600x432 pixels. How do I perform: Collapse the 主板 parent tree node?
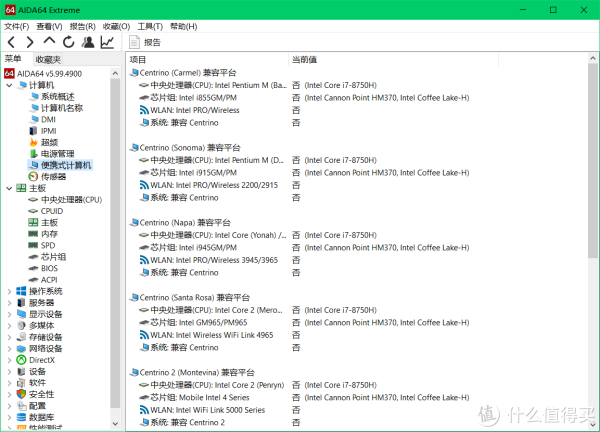tap(9, 188)
